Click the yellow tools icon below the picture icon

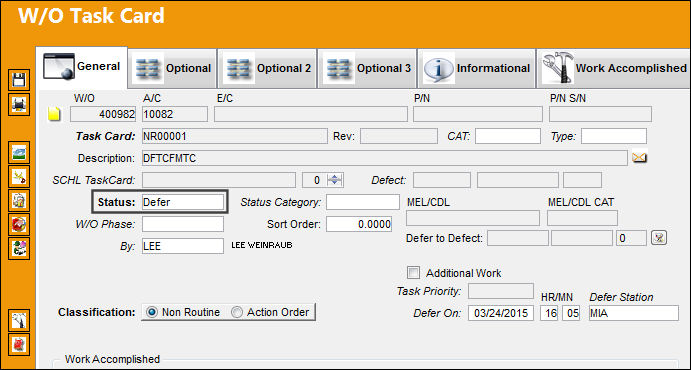coord(19,177)
